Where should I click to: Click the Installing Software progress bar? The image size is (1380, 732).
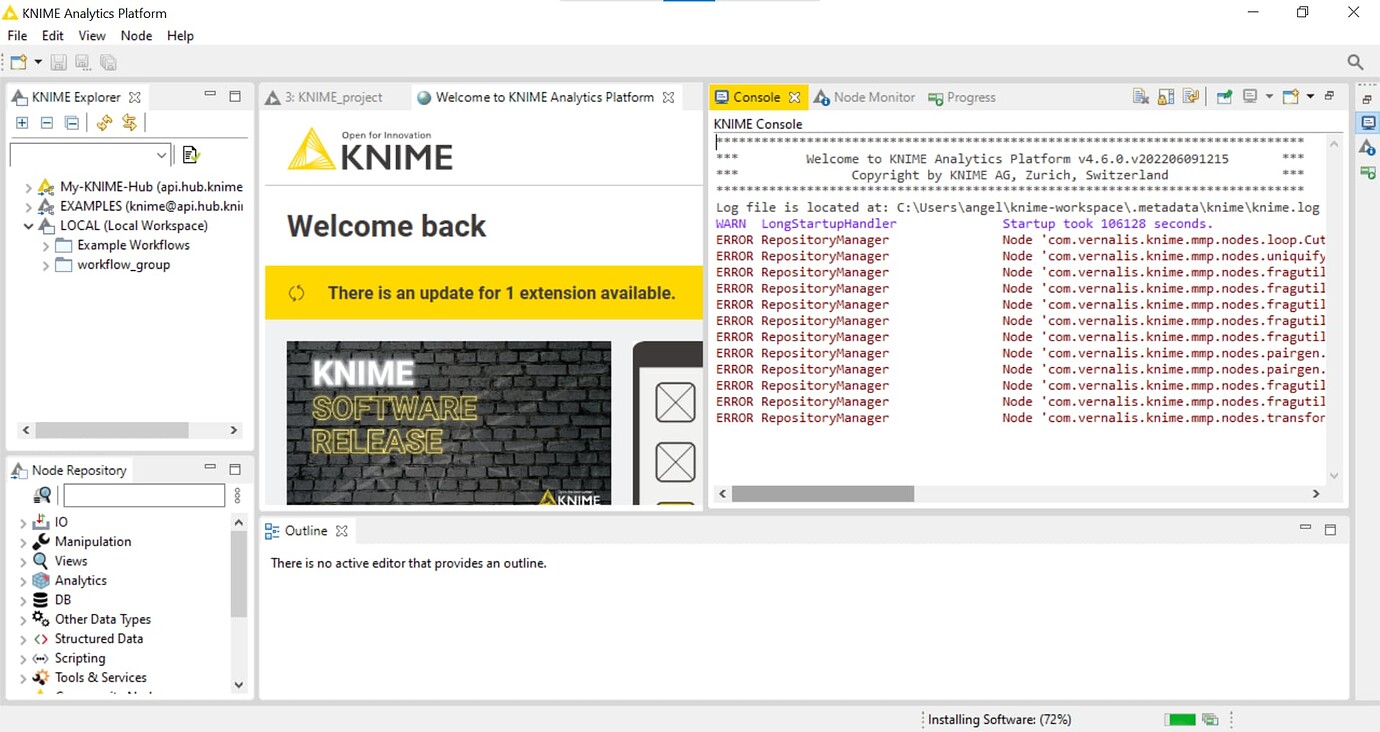[1180, 719]
